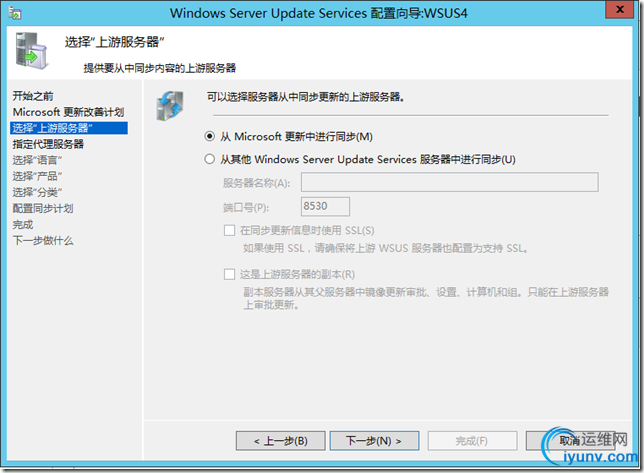Viewport: 644px width, 473px height.
Task: Click the server icon in the header
Action: pos(31,53)
